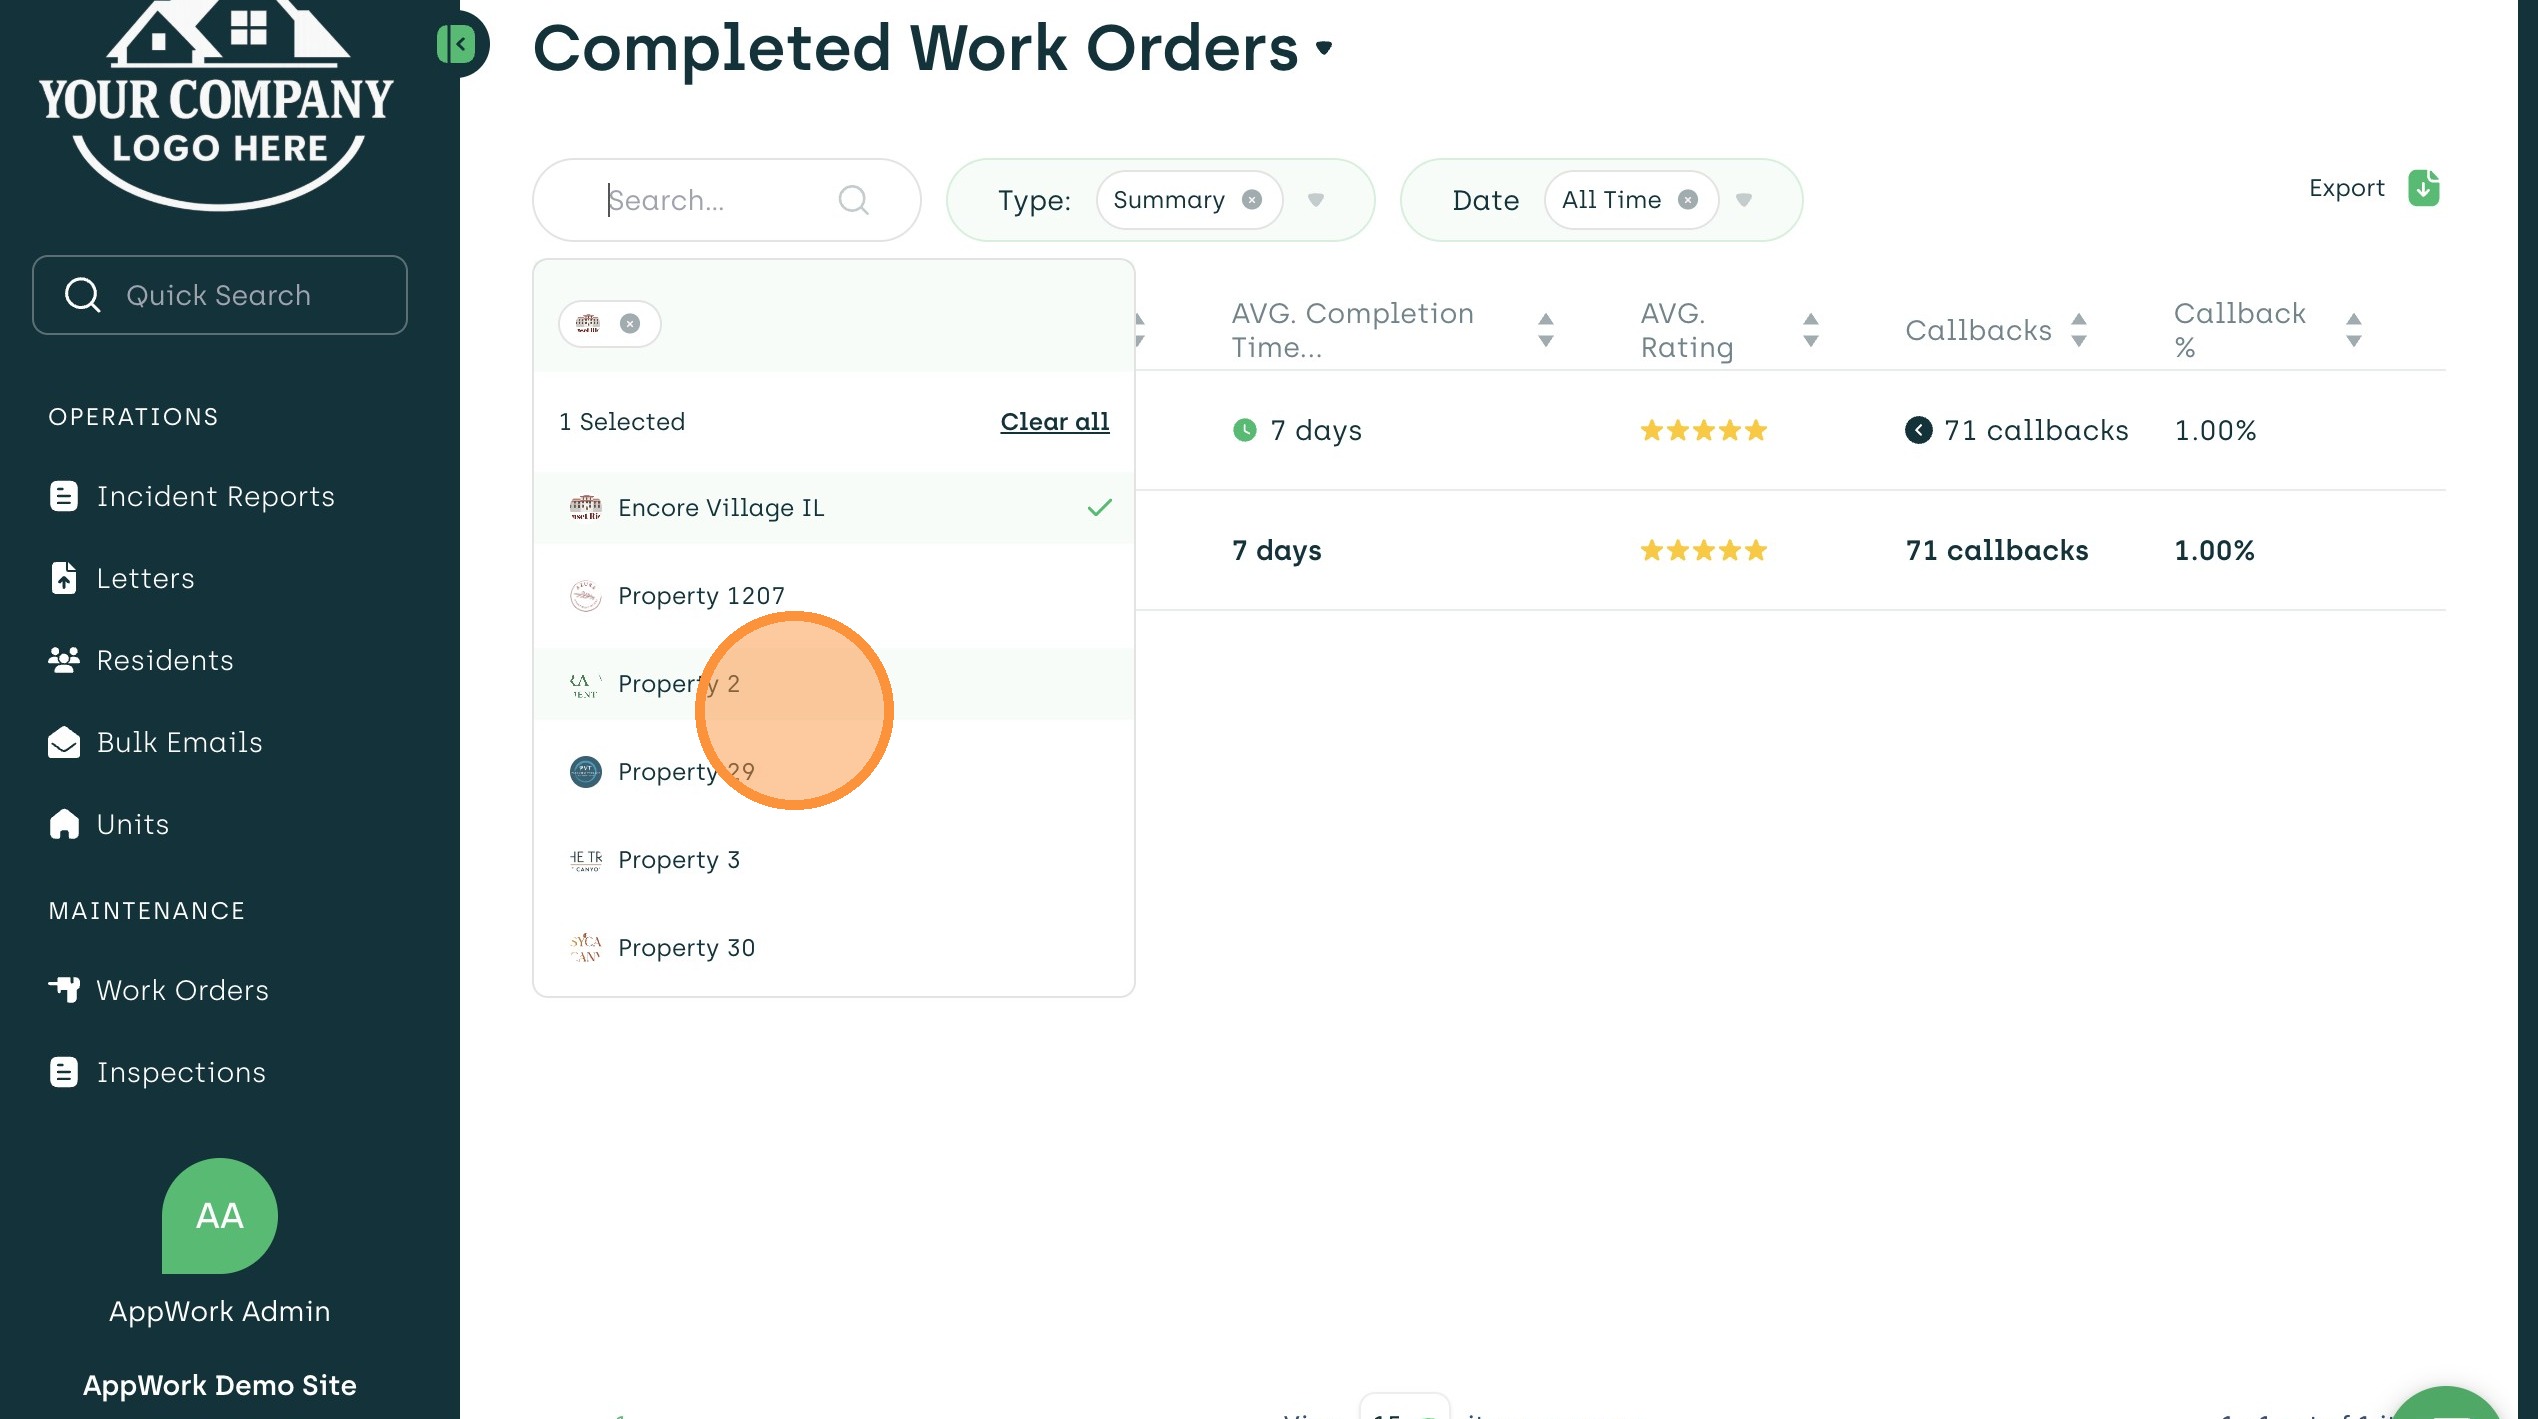Focus the Quick Search field
This screenshot has width=2538, height=1419.
tap(219, 295)
